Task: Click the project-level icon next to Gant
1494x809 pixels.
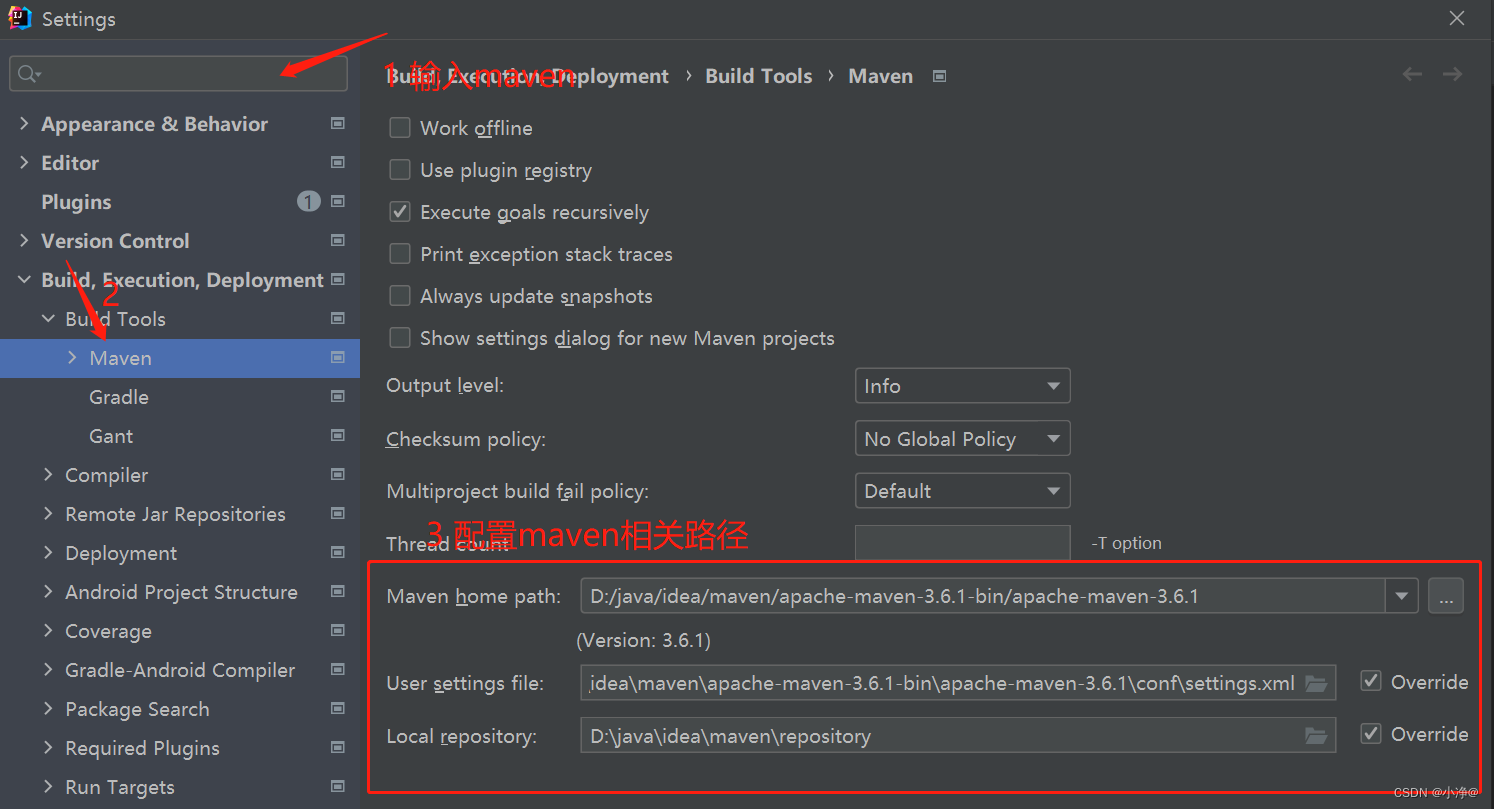Action: [338, 436]
